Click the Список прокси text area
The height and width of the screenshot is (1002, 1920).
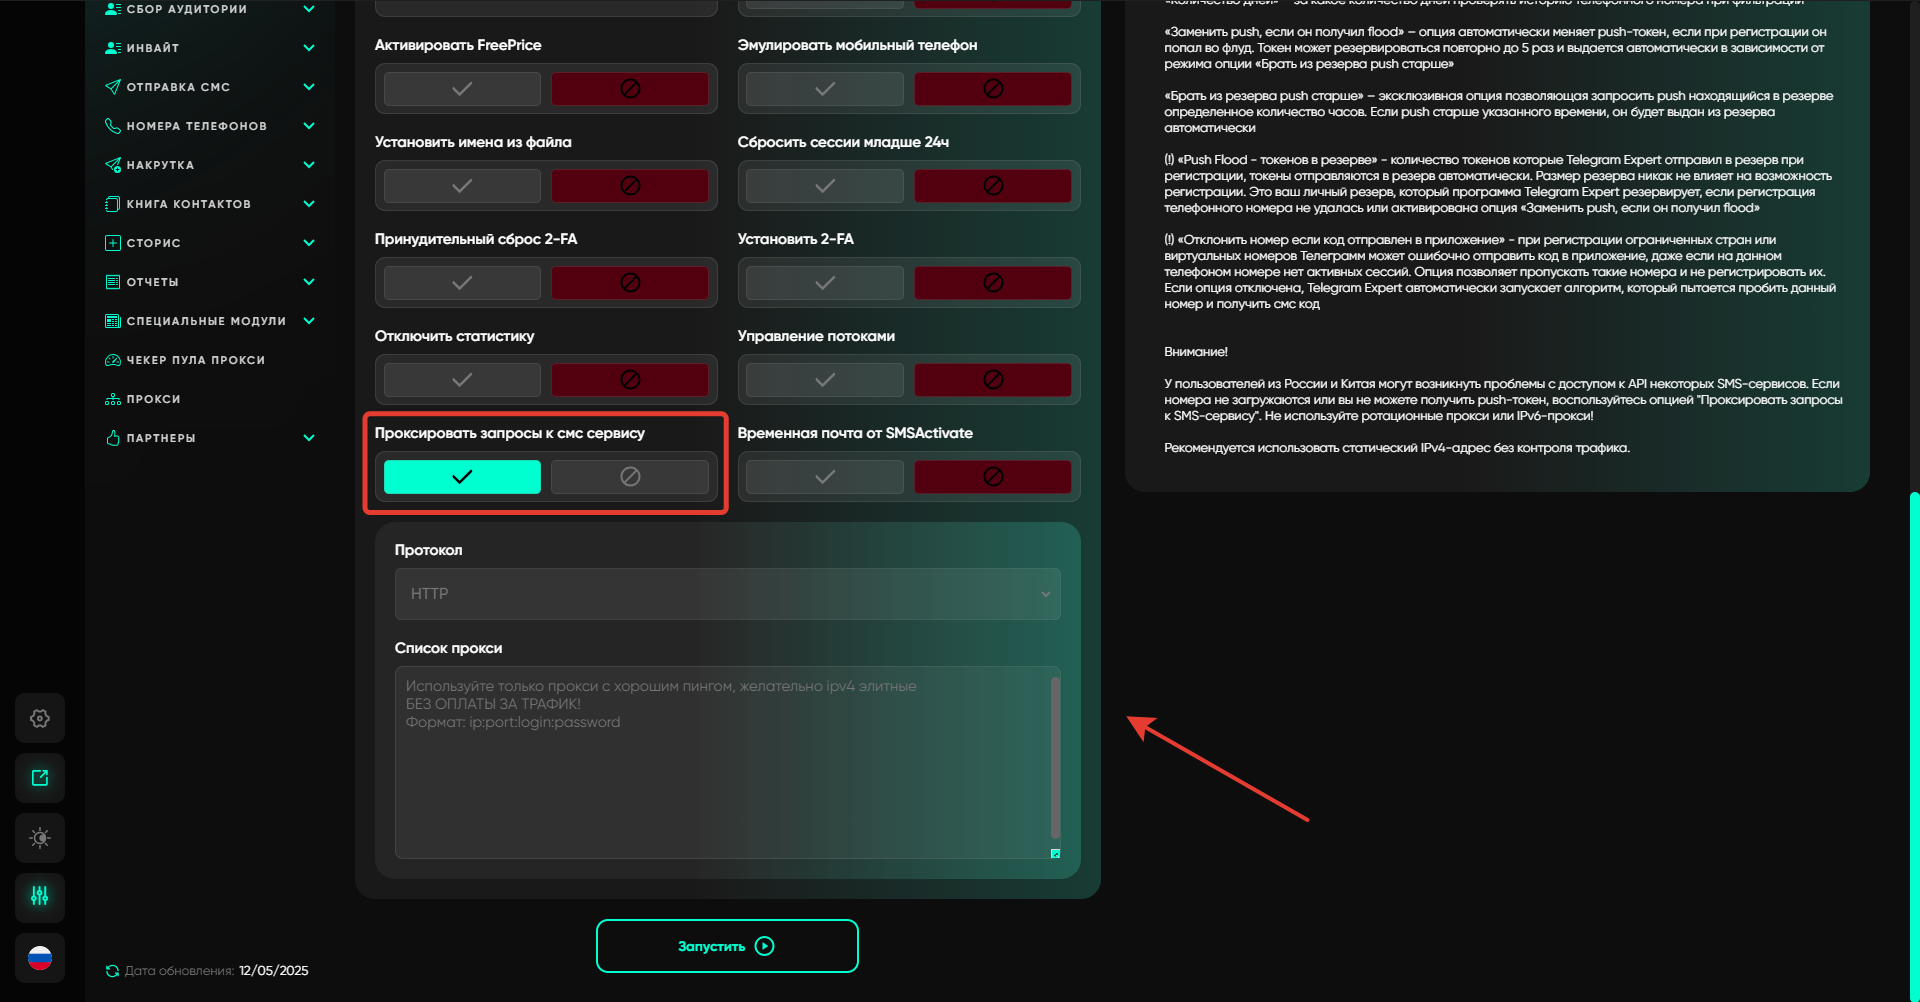click(x=720, y=762)
